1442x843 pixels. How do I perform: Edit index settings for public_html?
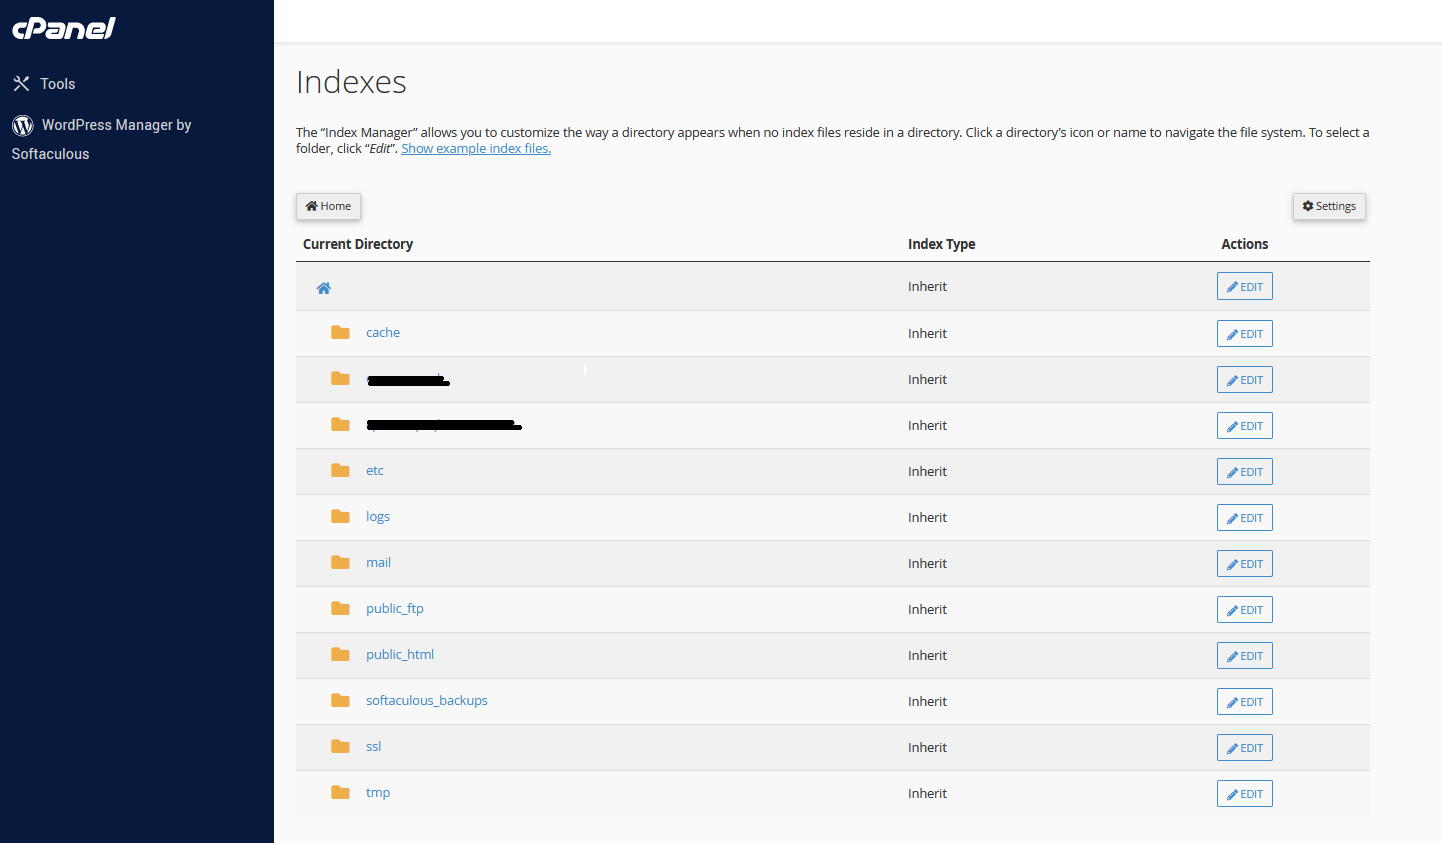[x=1244, y=655]
